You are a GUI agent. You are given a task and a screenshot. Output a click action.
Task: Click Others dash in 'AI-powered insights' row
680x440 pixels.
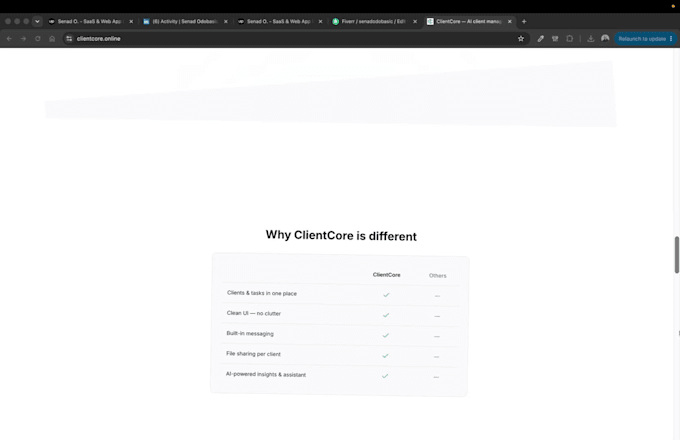click(x=436, y=377)
